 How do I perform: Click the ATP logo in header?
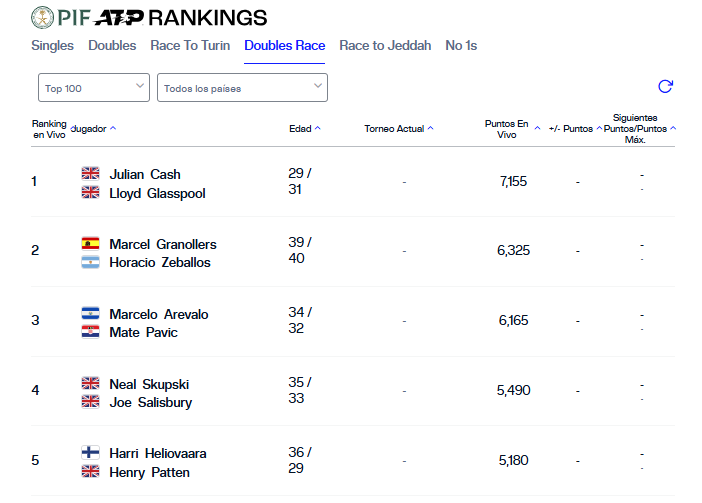point(119,18)
